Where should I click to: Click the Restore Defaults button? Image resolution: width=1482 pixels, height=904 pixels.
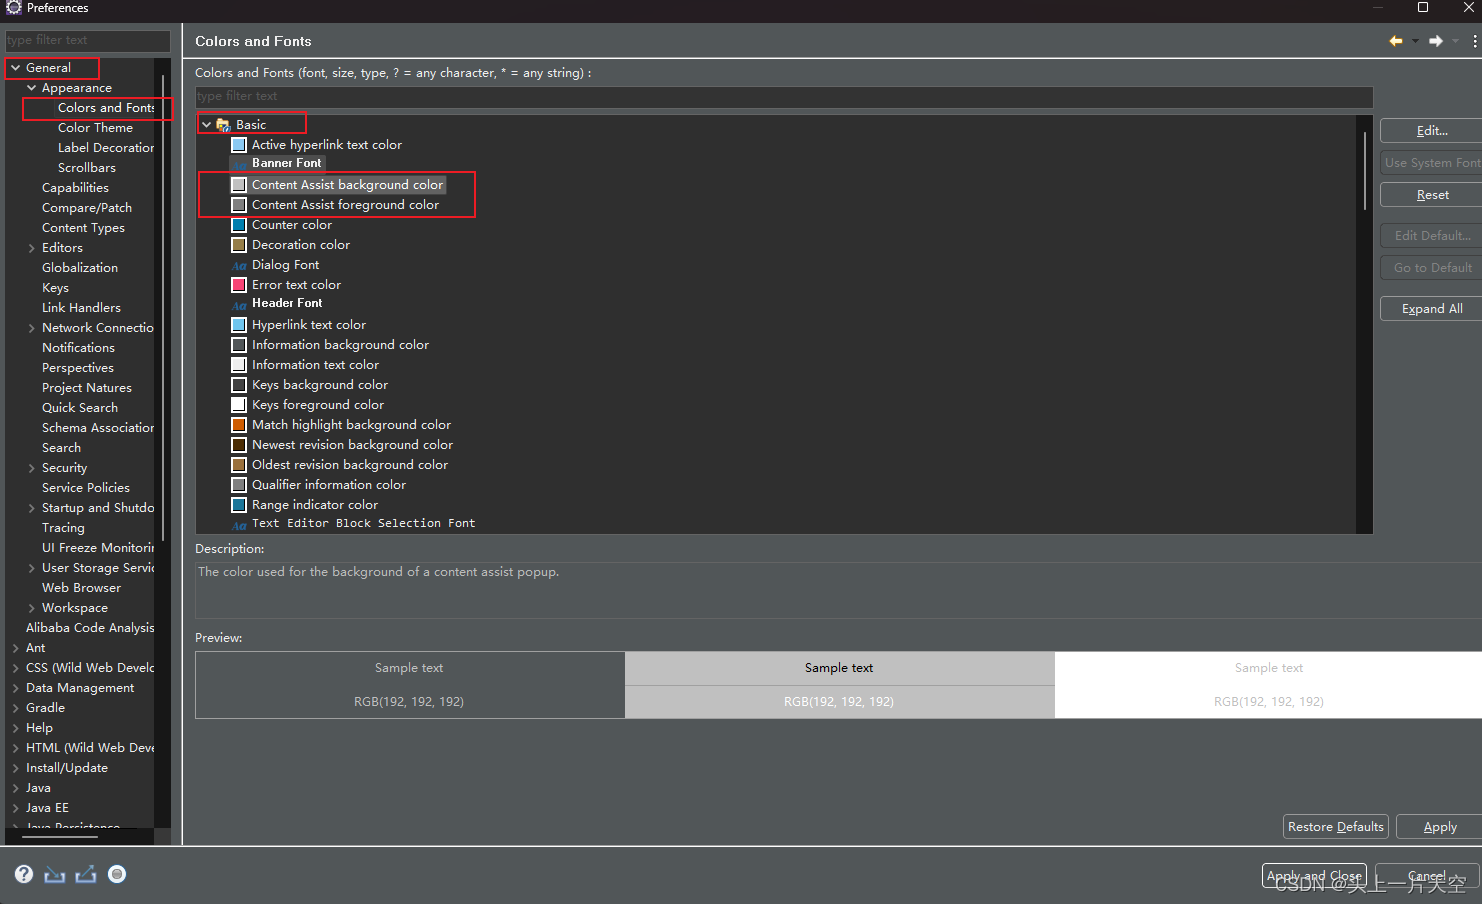1336,827
